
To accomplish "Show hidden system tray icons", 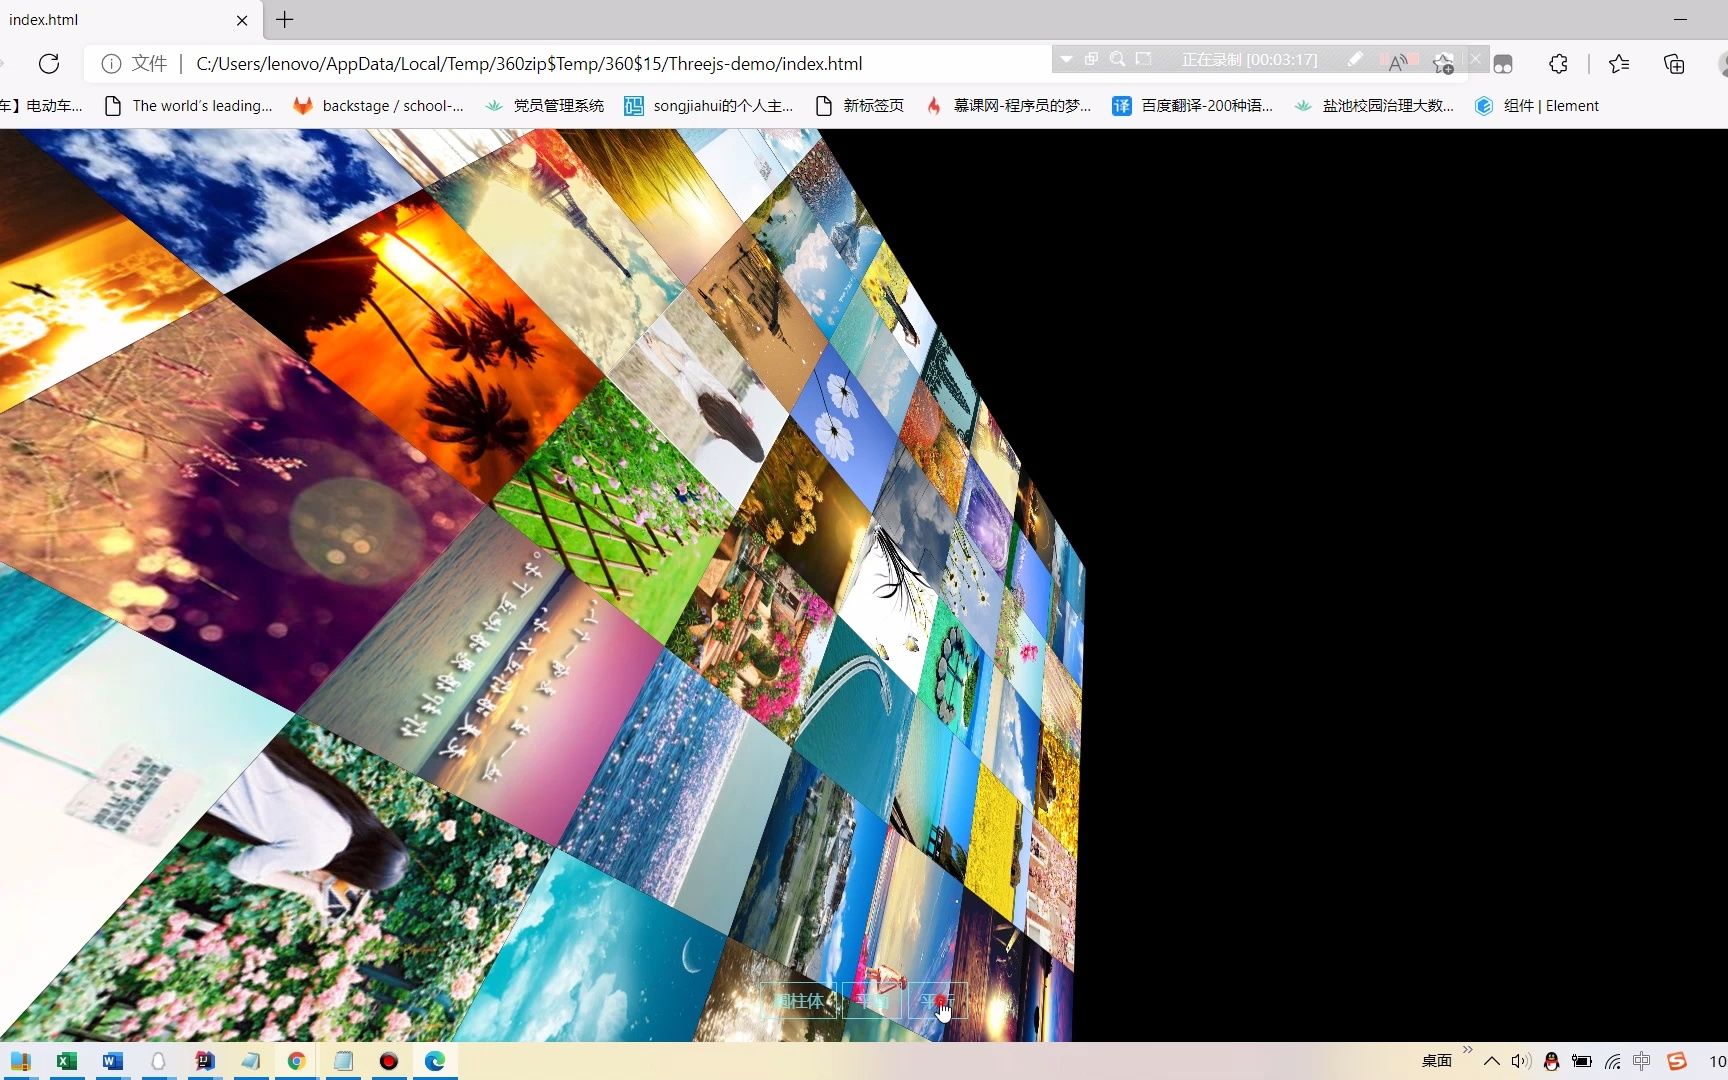I will click(x=1492, y=1061).
